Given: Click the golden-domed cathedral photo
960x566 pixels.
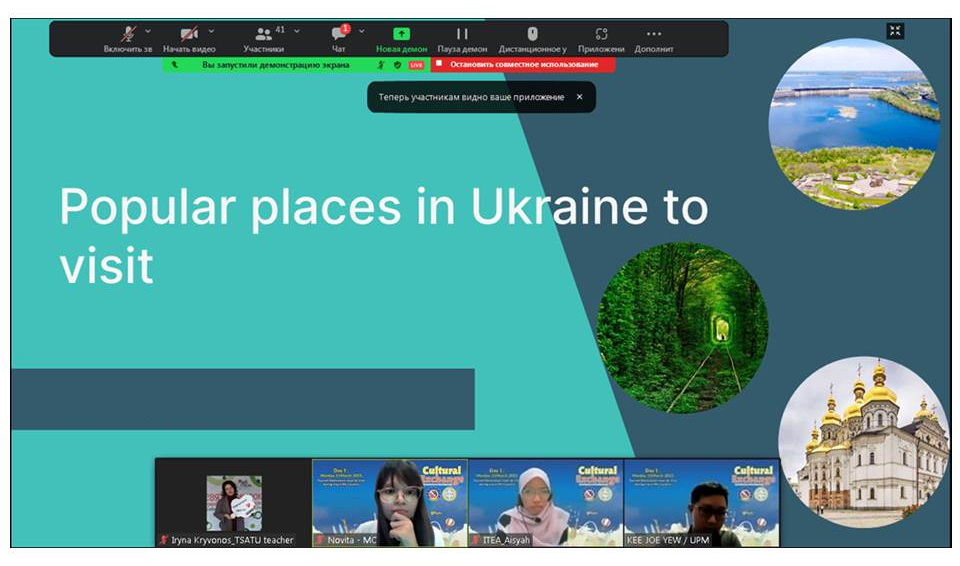Looking at the screenshot, I should click(864, 442).
